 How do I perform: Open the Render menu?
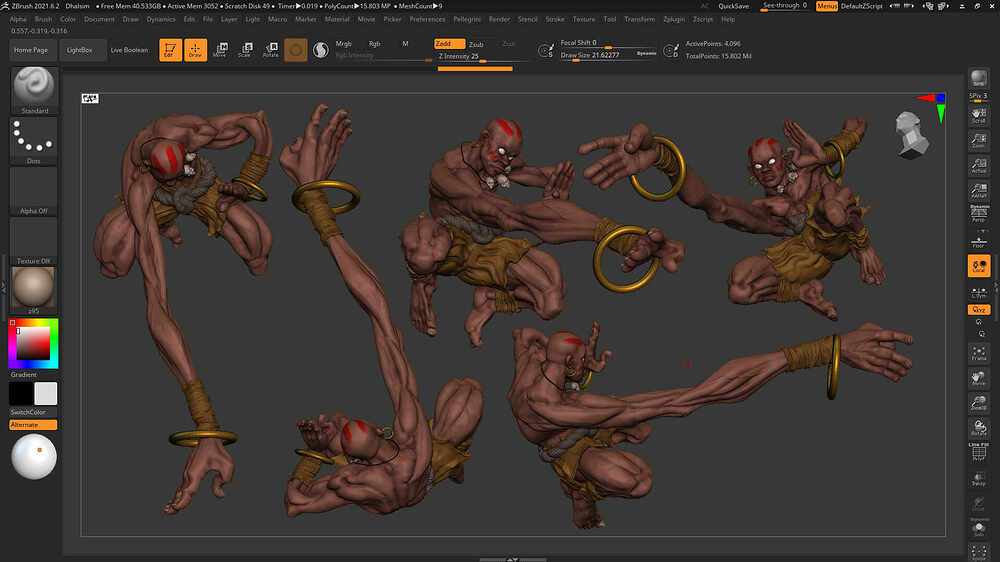(499, 19)
